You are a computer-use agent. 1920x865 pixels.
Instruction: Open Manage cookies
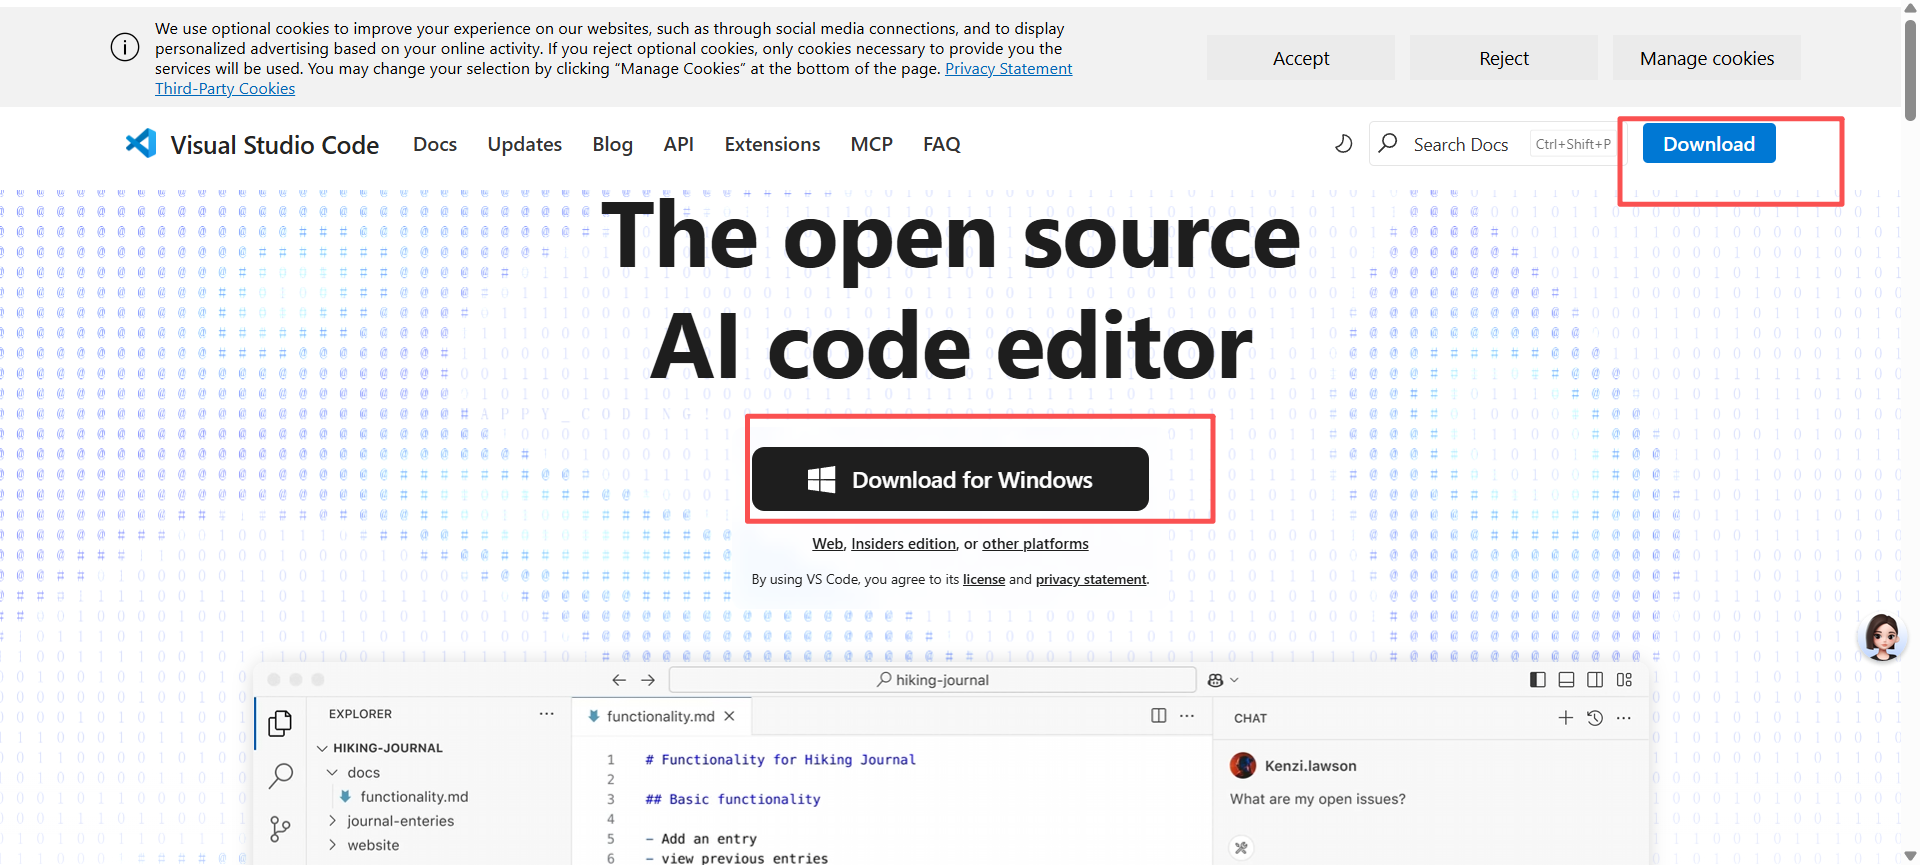point(1707,58)
